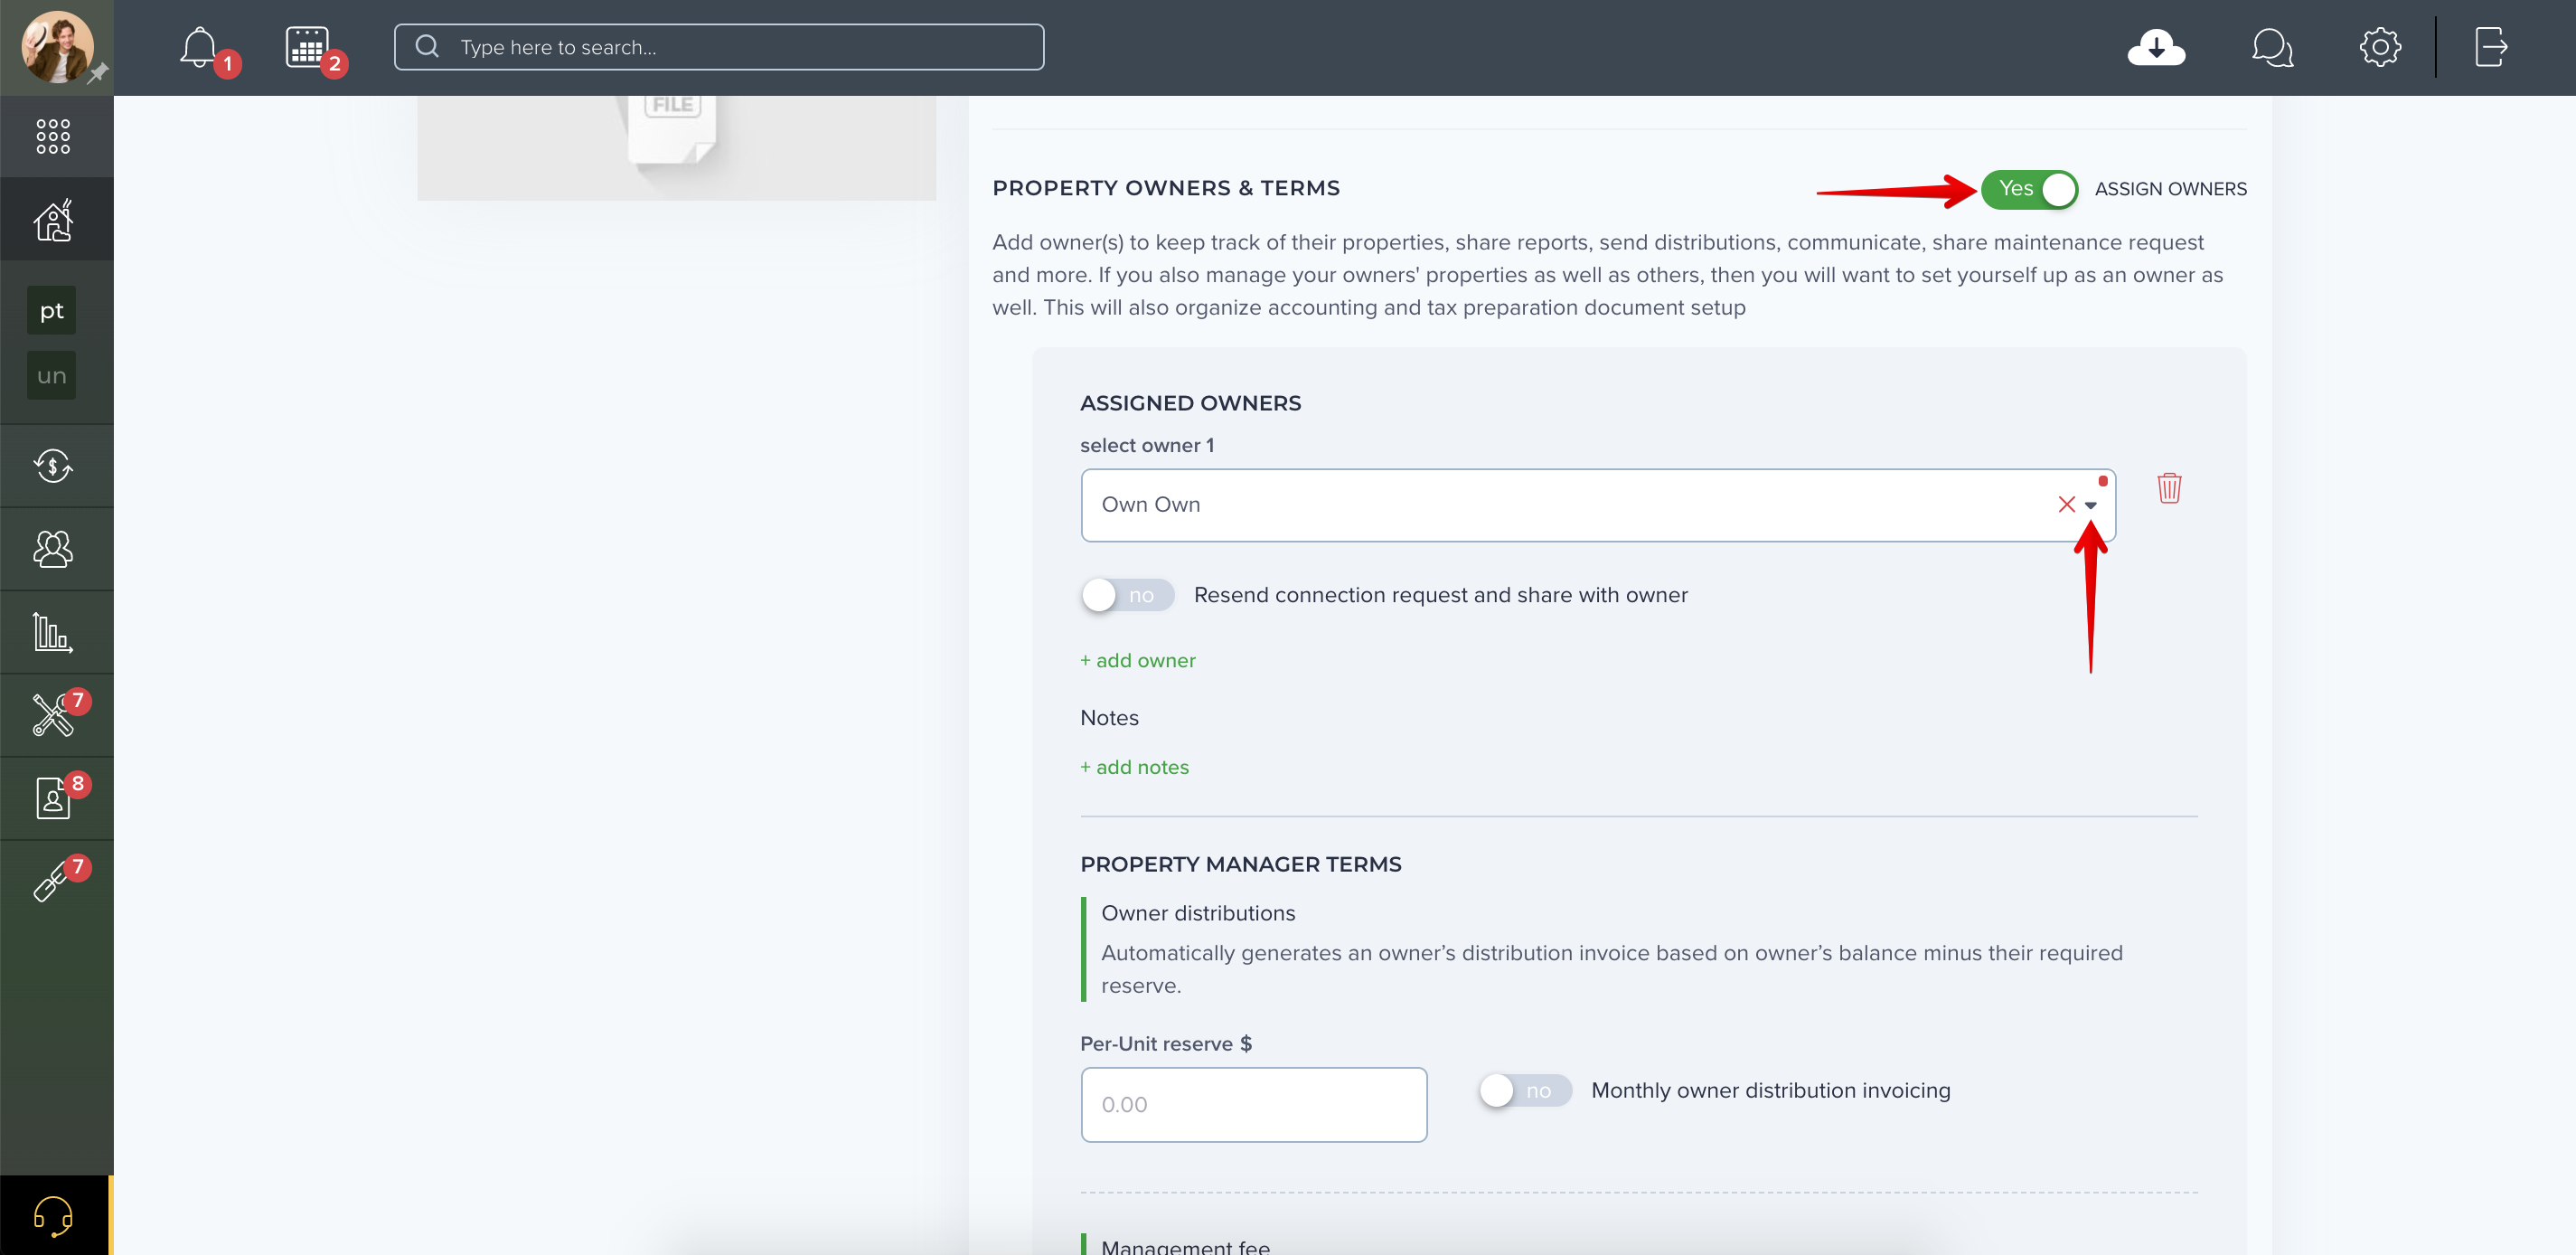Open the applications document icon with badge 8
This screenshot has width=2576, height=1255.
(x=53, y=798)
